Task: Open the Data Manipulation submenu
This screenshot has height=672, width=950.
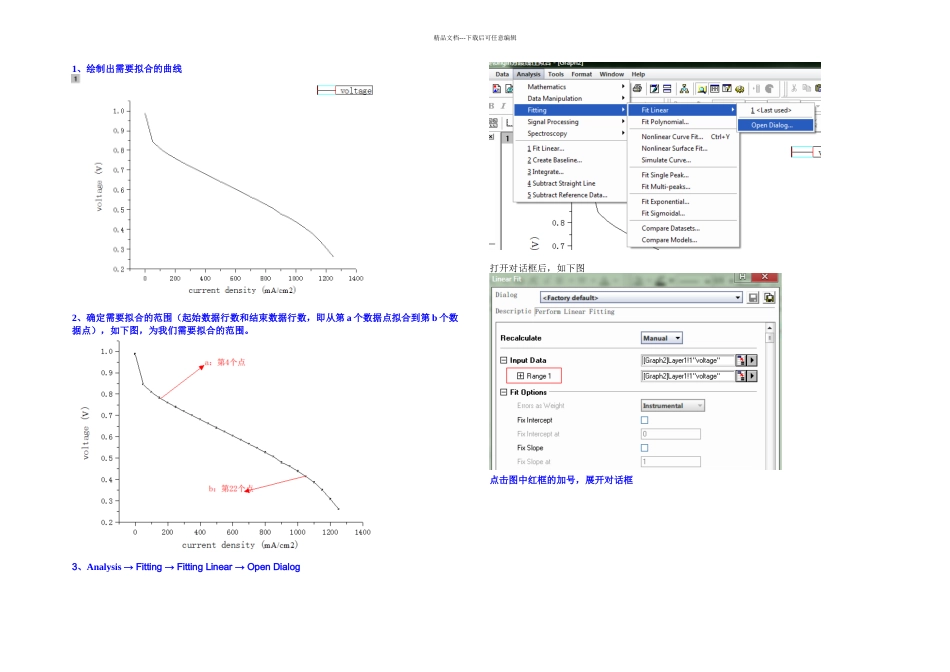Action: pyautogui.click(x=570, y=98)
